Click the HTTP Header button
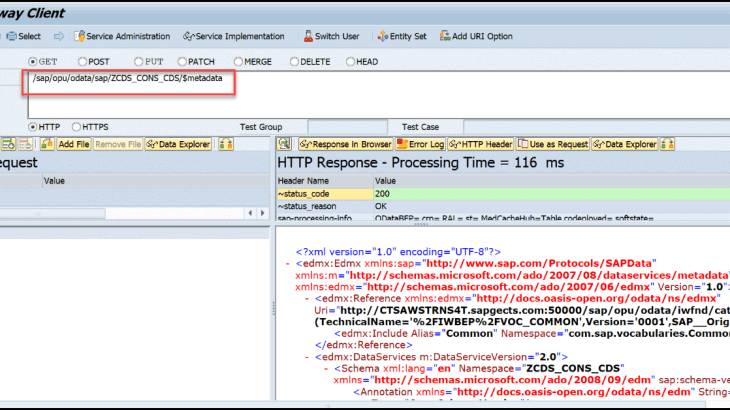The image size is (730, 410). click(x=481, y=144)
